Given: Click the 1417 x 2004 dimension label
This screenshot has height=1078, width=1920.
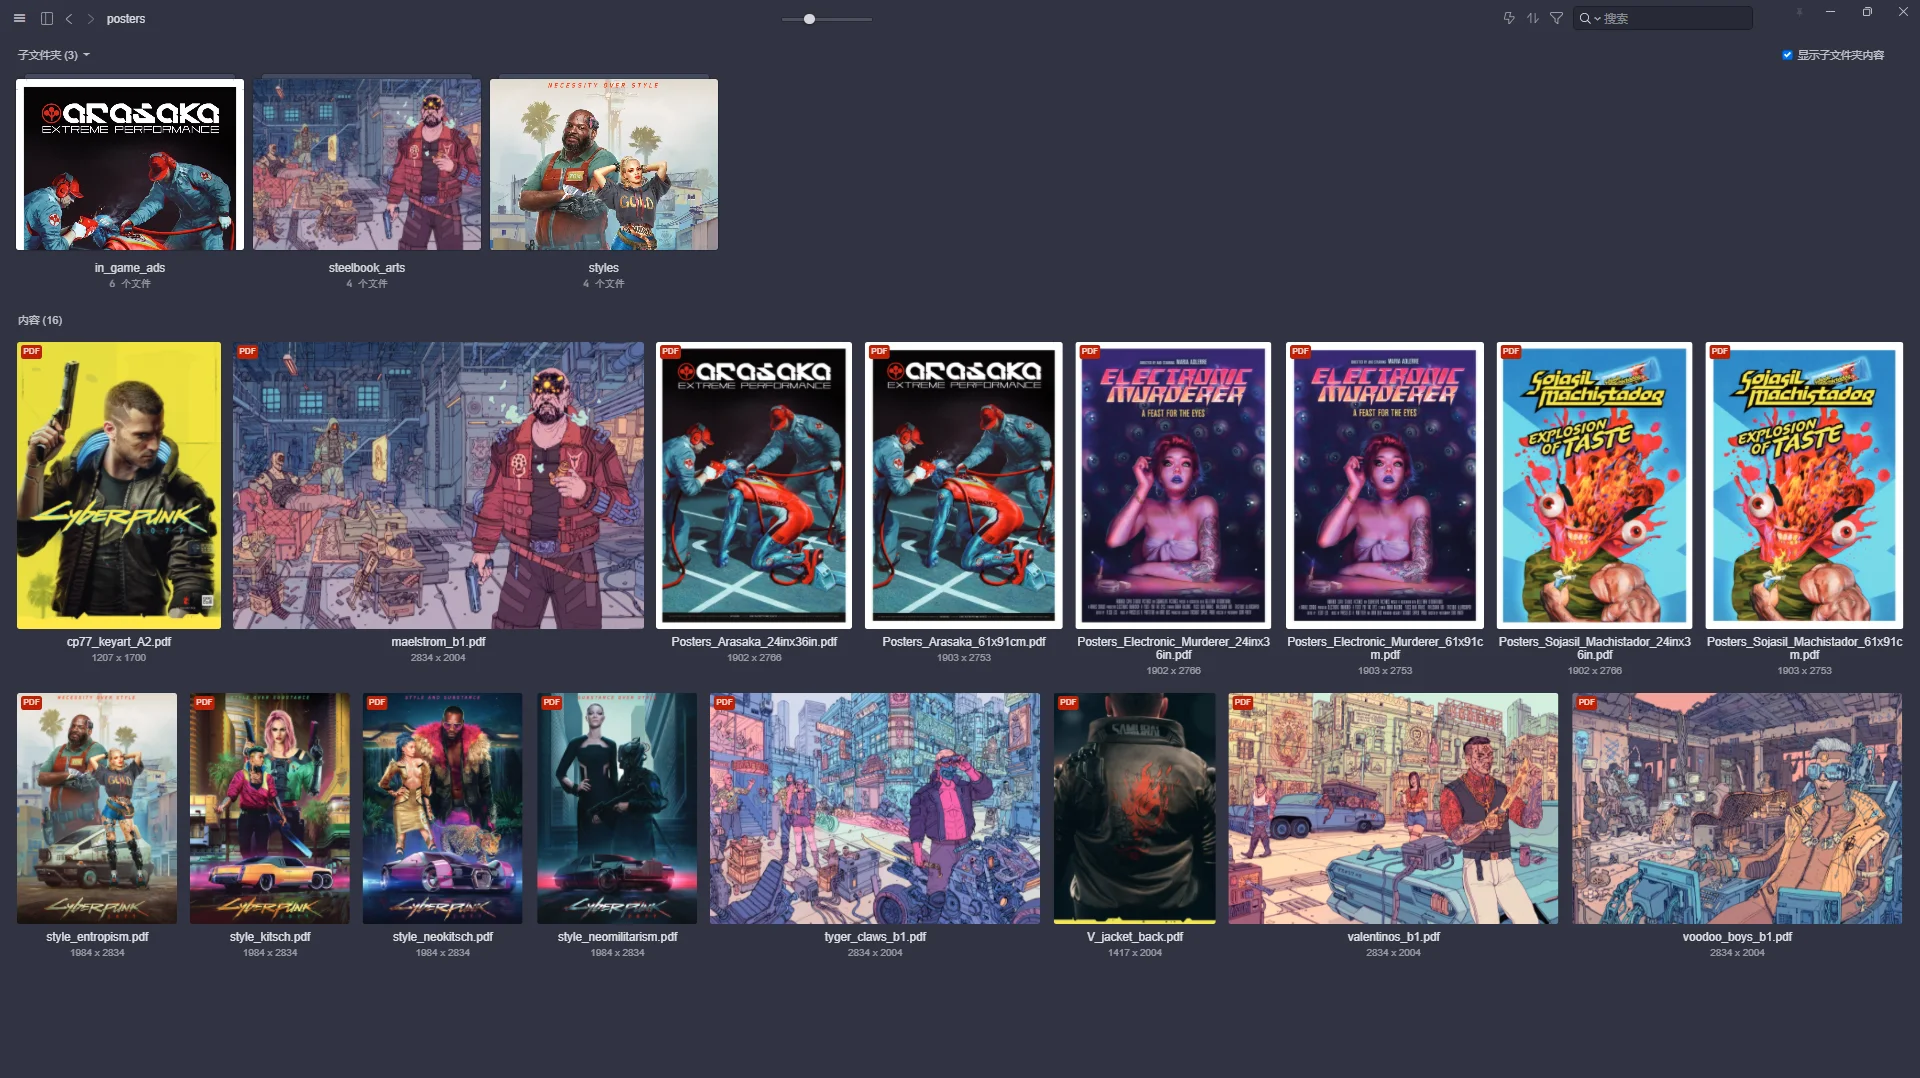Looking at the screenshot, I should point(1135,953).
